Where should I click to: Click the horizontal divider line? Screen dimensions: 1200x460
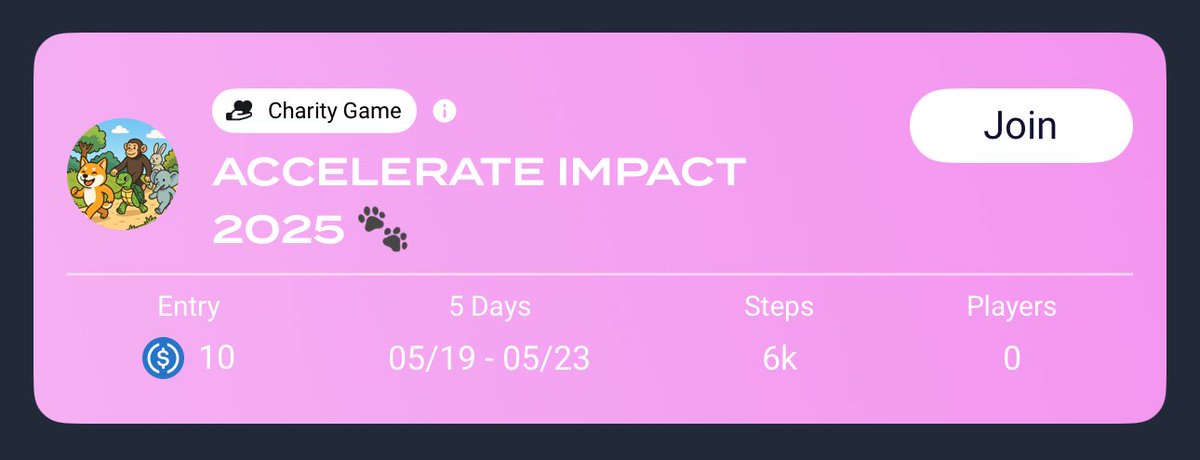click(x=600, y=273)
